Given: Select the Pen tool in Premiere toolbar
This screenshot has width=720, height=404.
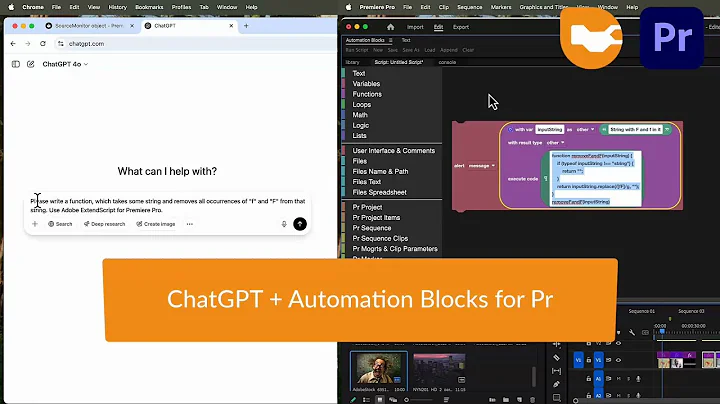Looking at the screenshot, I should pos(556,384).
